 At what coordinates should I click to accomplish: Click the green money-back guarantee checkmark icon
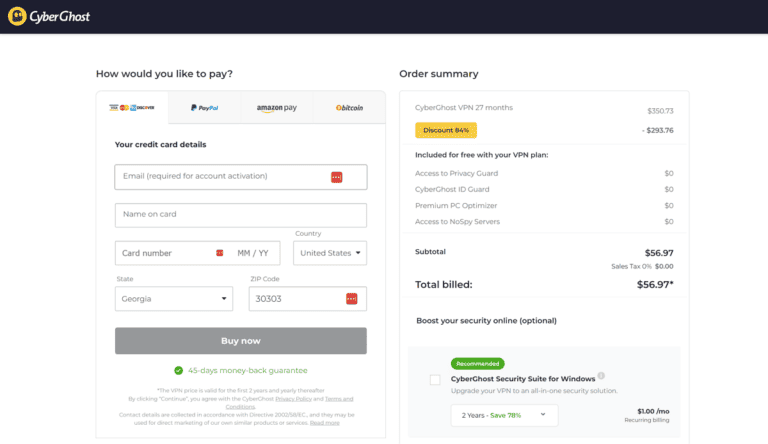(x=178, y=370)
